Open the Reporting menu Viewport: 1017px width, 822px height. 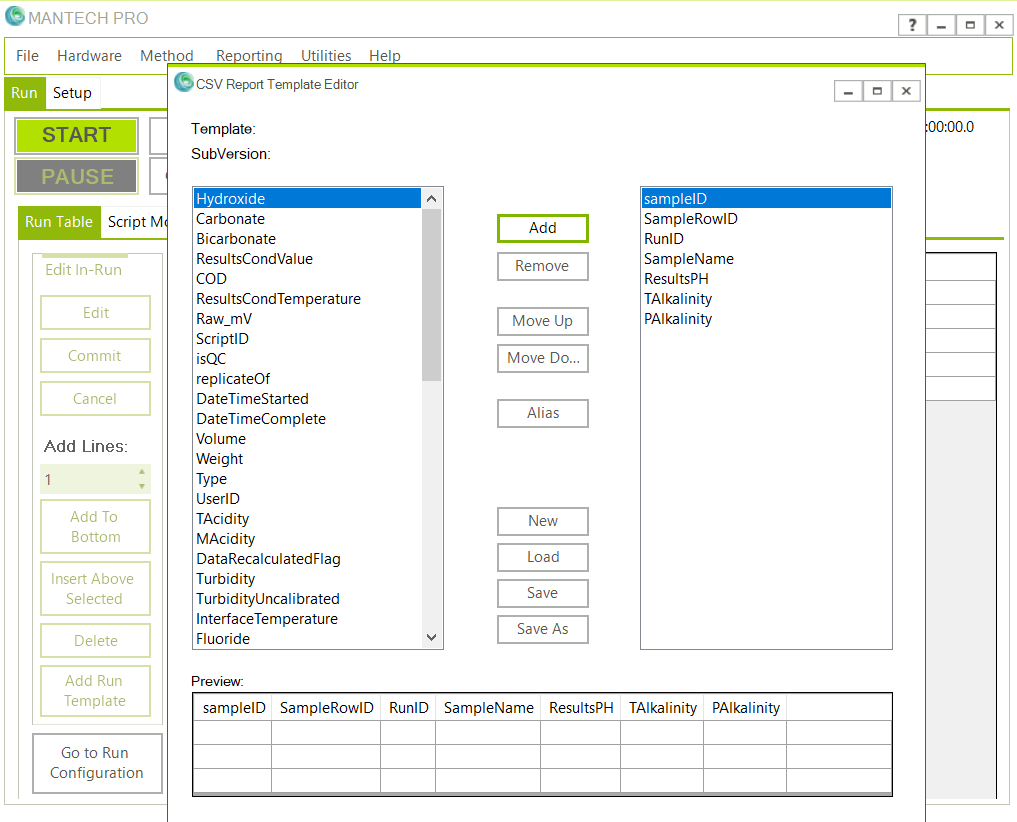249,56
